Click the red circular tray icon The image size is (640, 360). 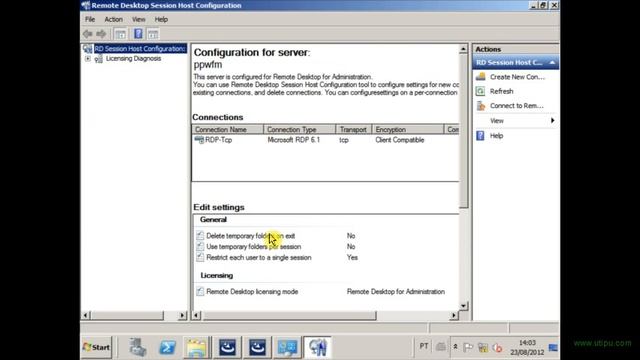pyautogui.click(x=497, y=347)
